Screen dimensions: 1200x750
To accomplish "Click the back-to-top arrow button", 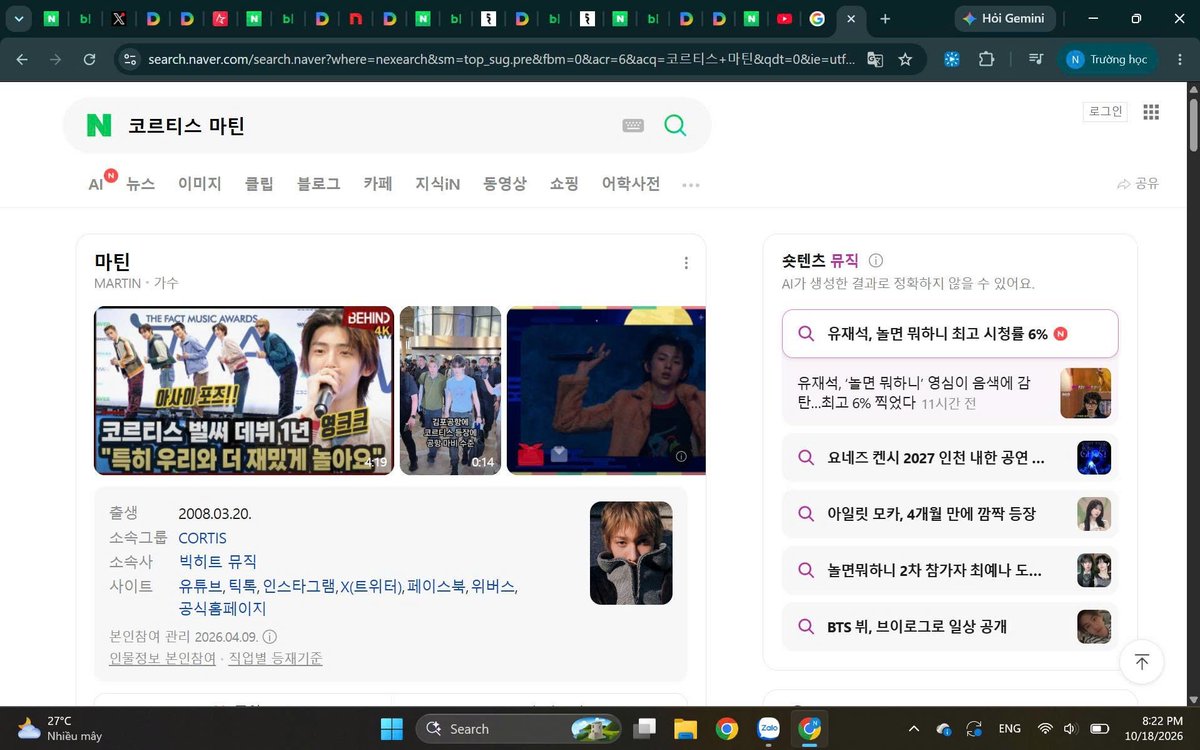I will tap(1141, 662).
